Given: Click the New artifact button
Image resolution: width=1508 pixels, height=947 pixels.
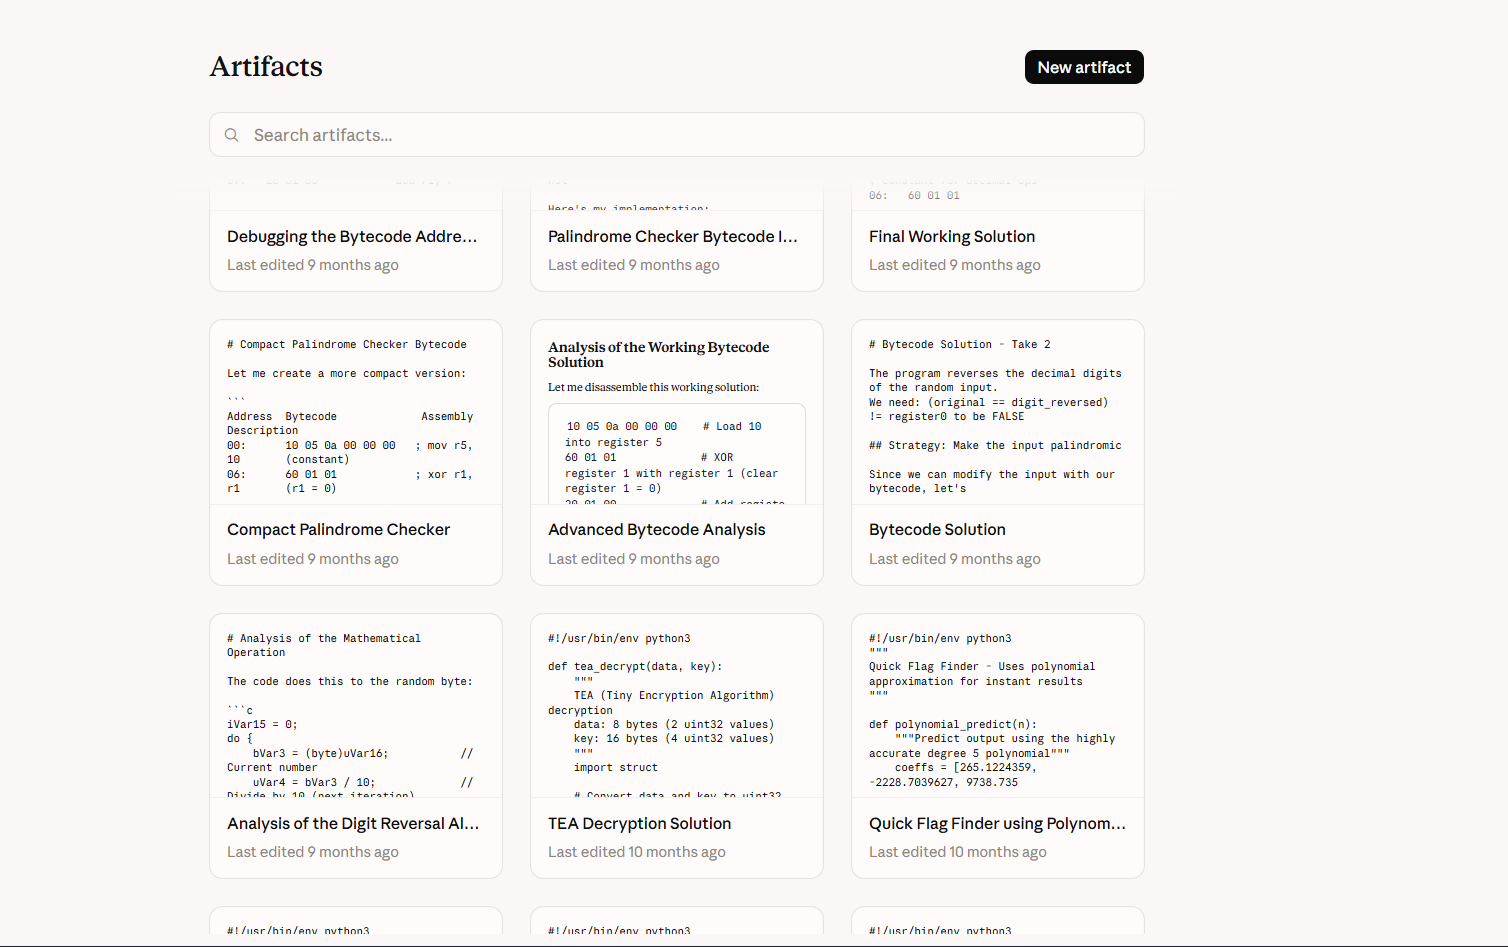Looking at the screenshot, I should (x=1084, y=67).
